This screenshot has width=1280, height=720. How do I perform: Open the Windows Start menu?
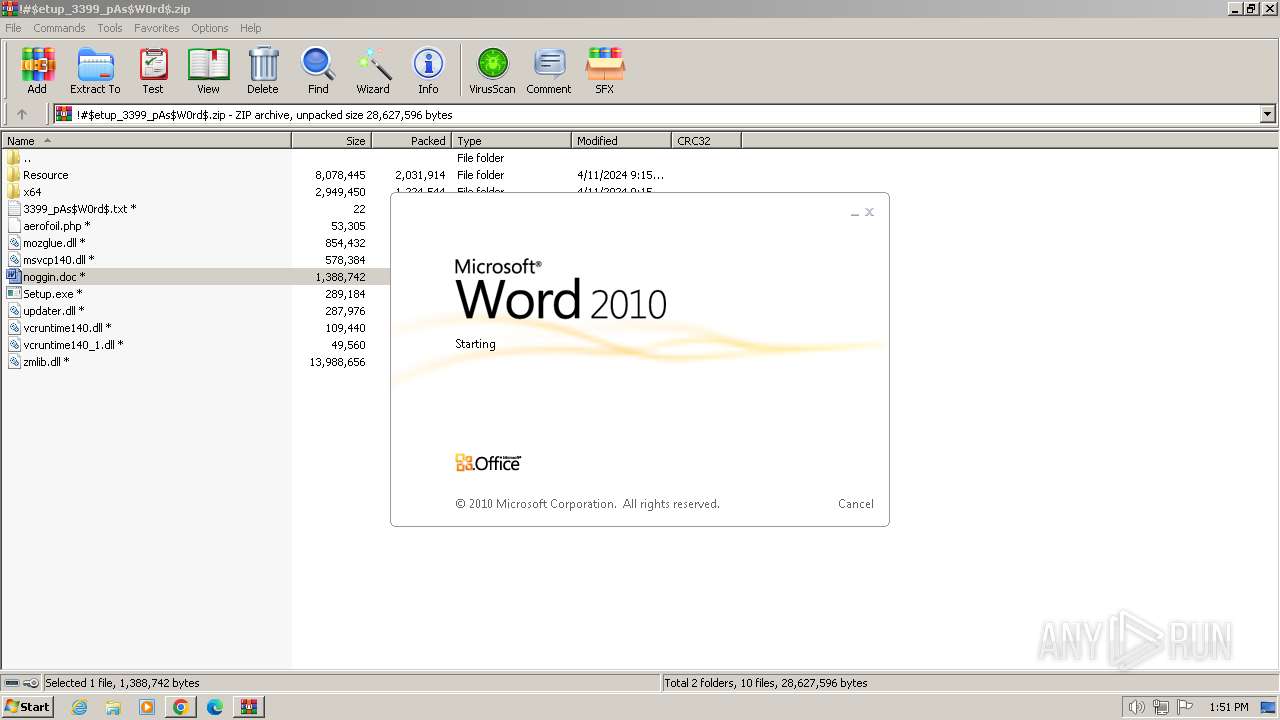27,707
